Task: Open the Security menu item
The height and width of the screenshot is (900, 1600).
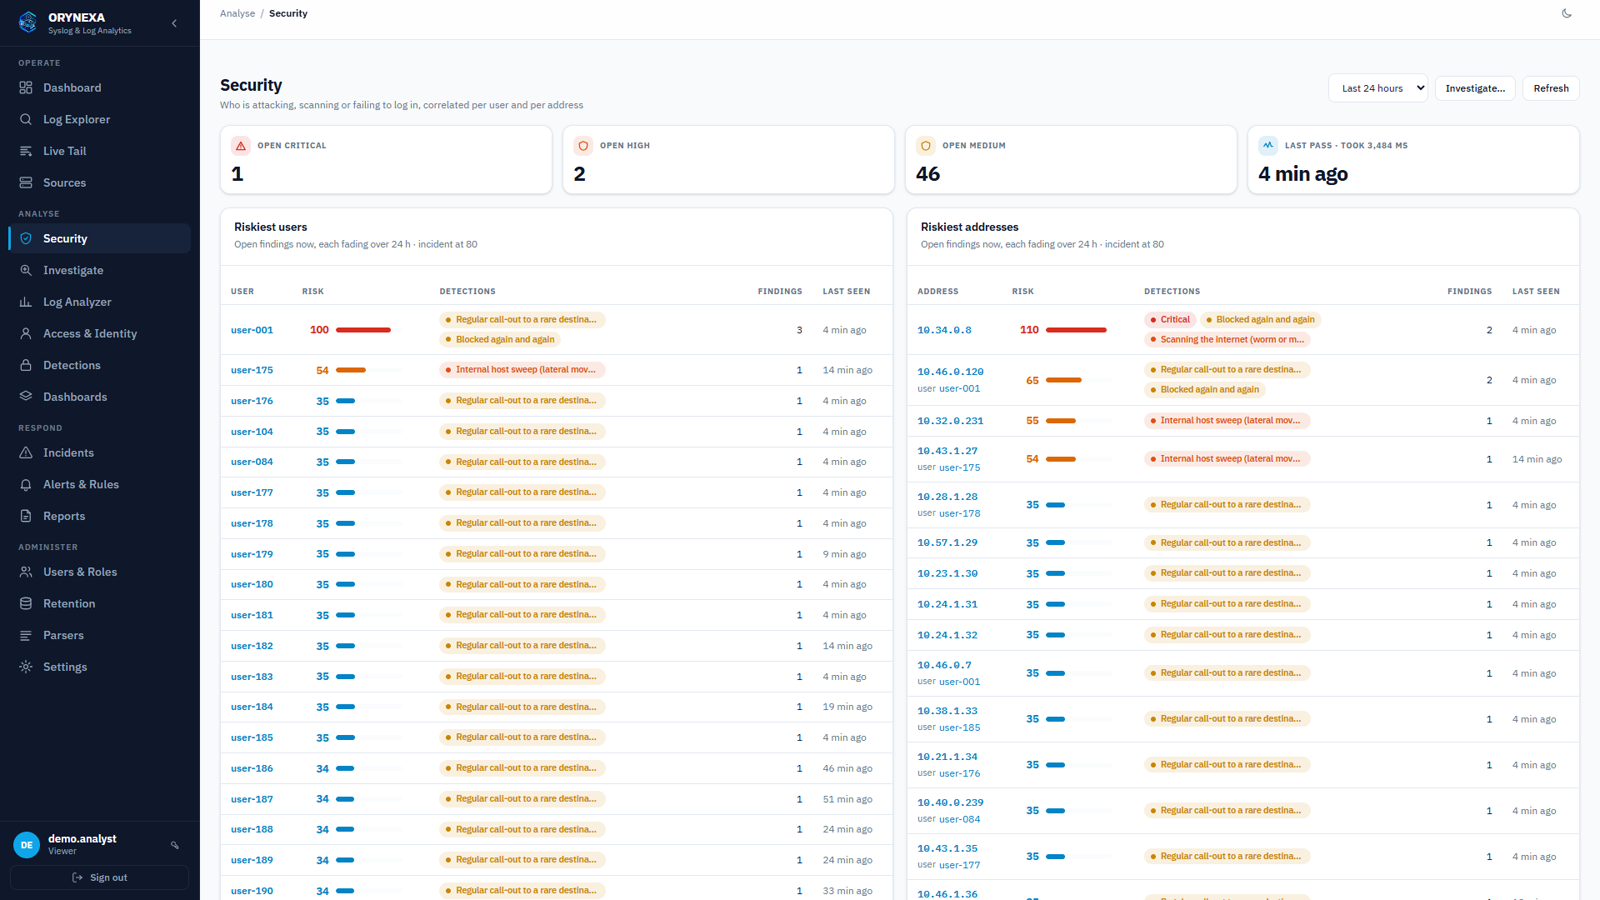Action: (x=99, y=239)
